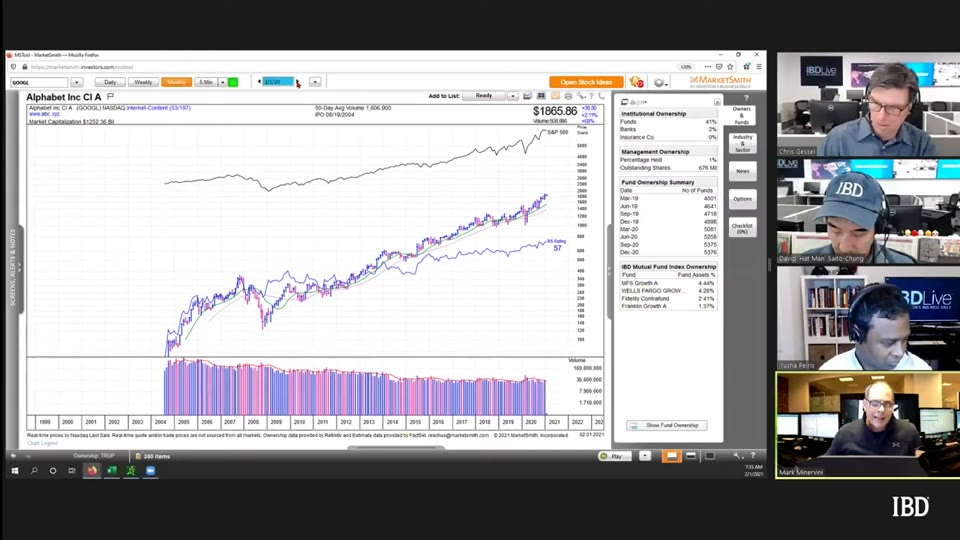Click the bottom bar help question mark
960x540 pixels.
[x=753, y=456]
